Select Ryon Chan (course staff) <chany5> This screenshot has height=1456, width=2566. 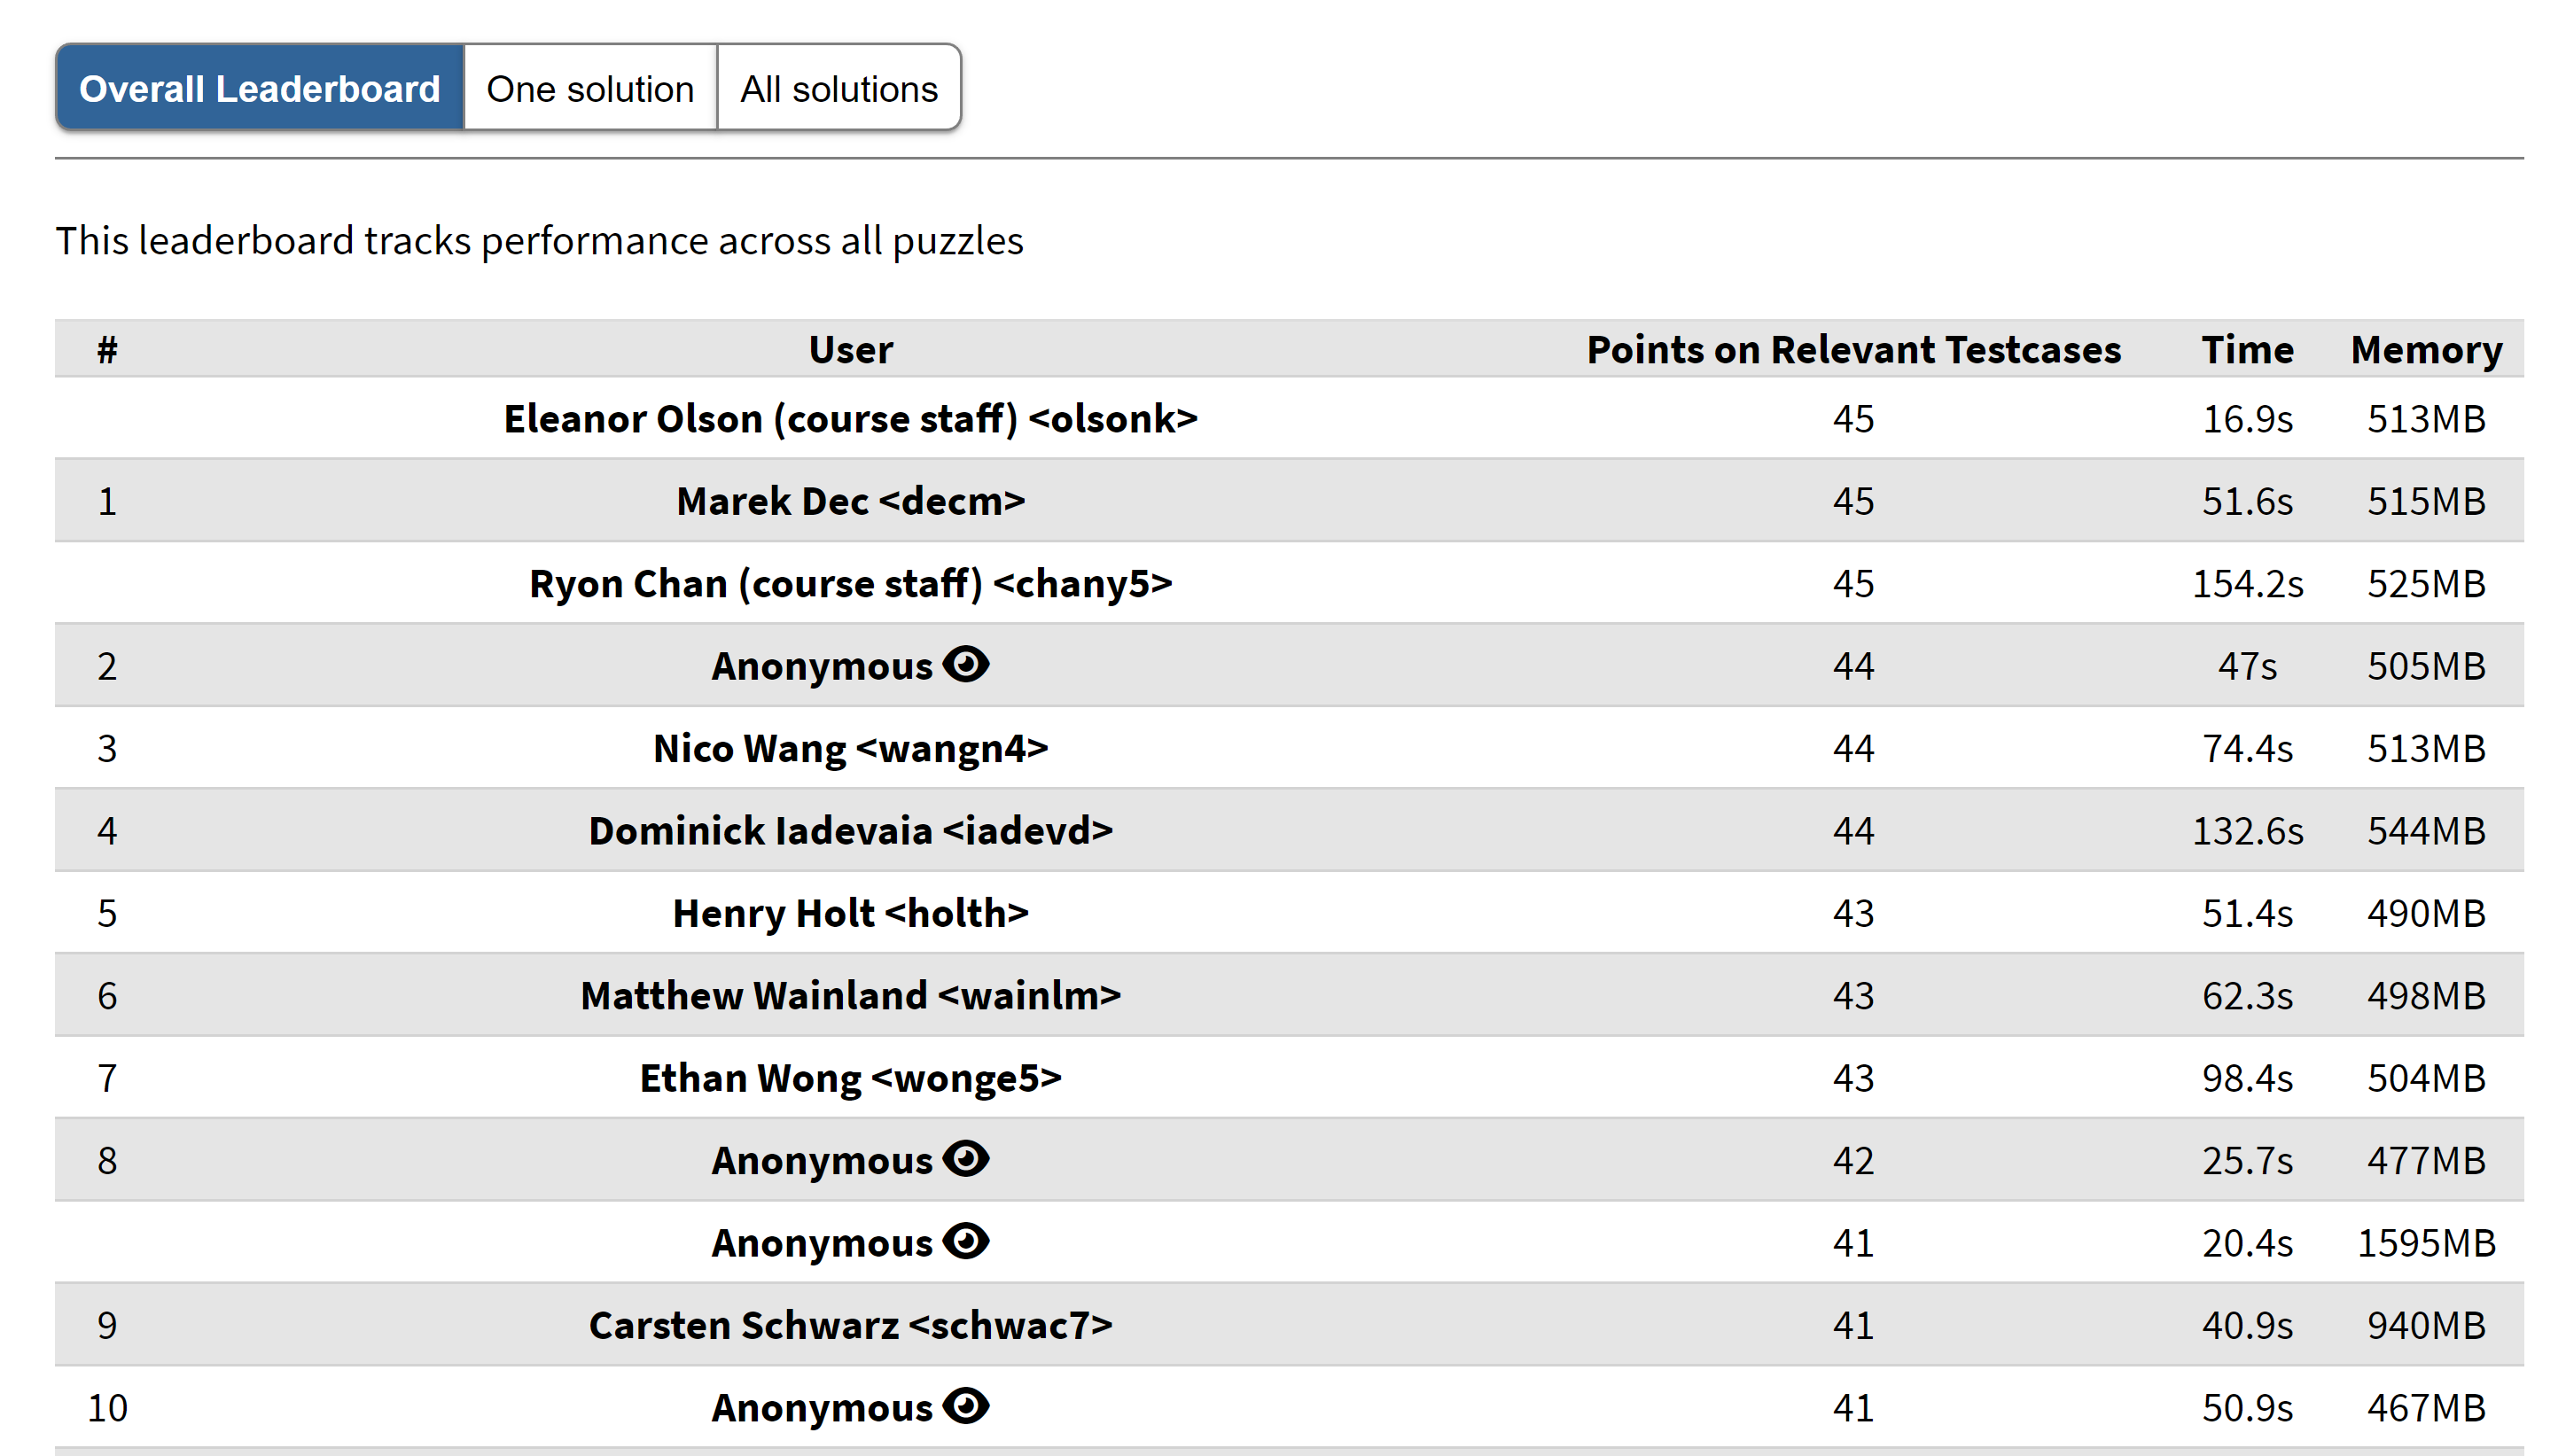pos(850,583)
